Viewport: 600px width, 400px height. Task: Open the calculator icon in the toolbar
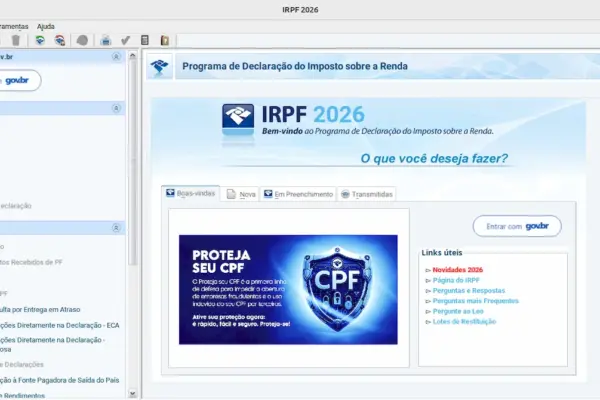click(x=145, y=40)
